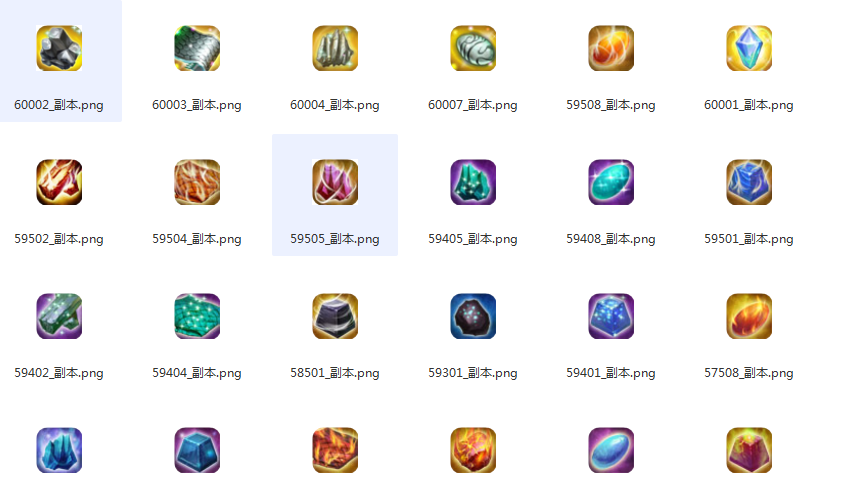
Task: Select the 60002_副本.png black ore icon
Action: (x=59, y=48)
